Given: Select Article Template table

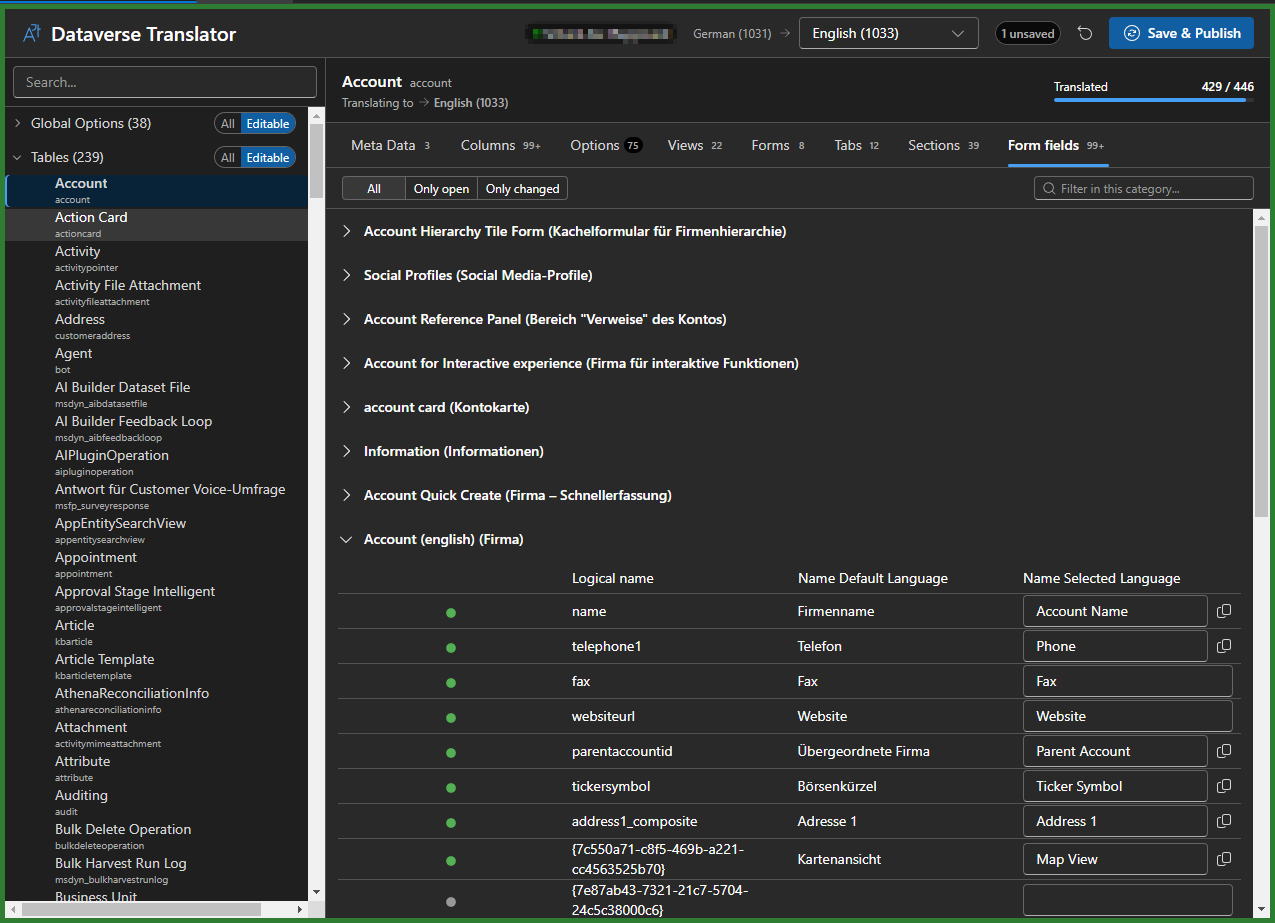Looking at the screenshot, I should (x=157, y=666).
